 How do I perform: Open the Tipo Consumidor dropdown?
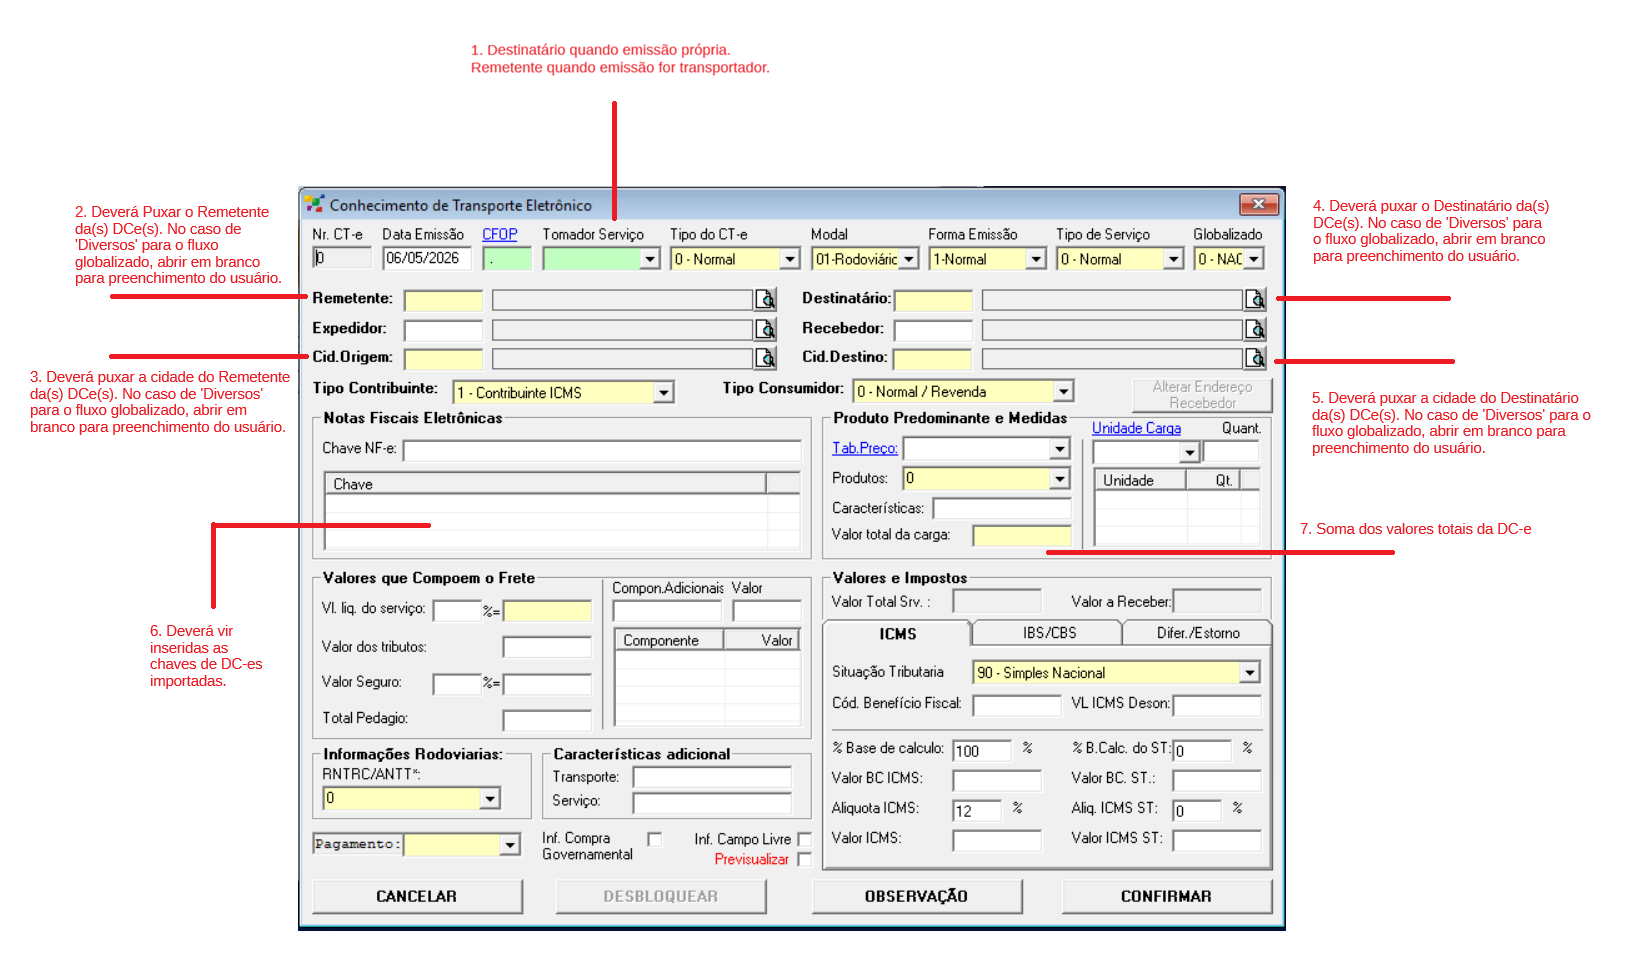coord(1064,392)
